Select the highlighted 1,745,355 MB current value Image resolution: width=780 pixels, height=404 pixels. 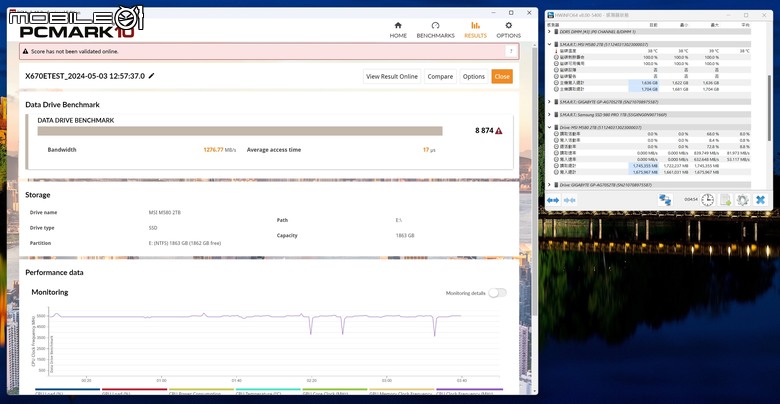tap(644, 166)
